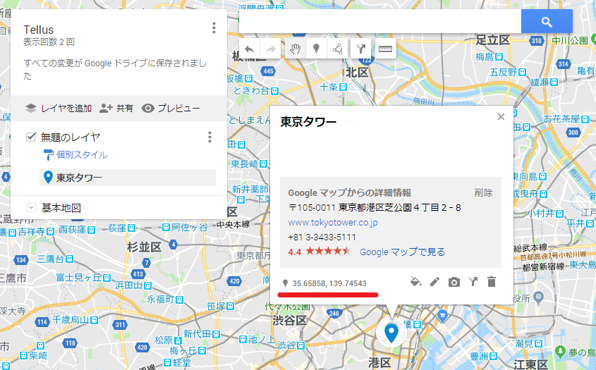Open the Tellus map options menu

[x=214, y=28]
